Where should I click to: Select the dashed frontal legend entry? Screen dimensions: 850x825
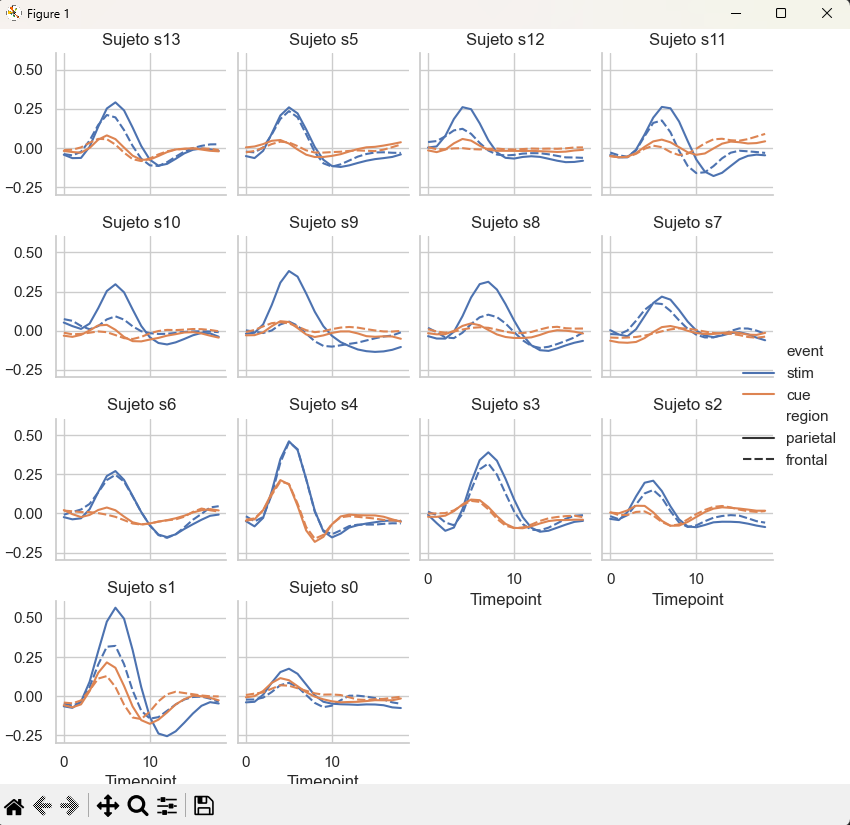(760, 460)
